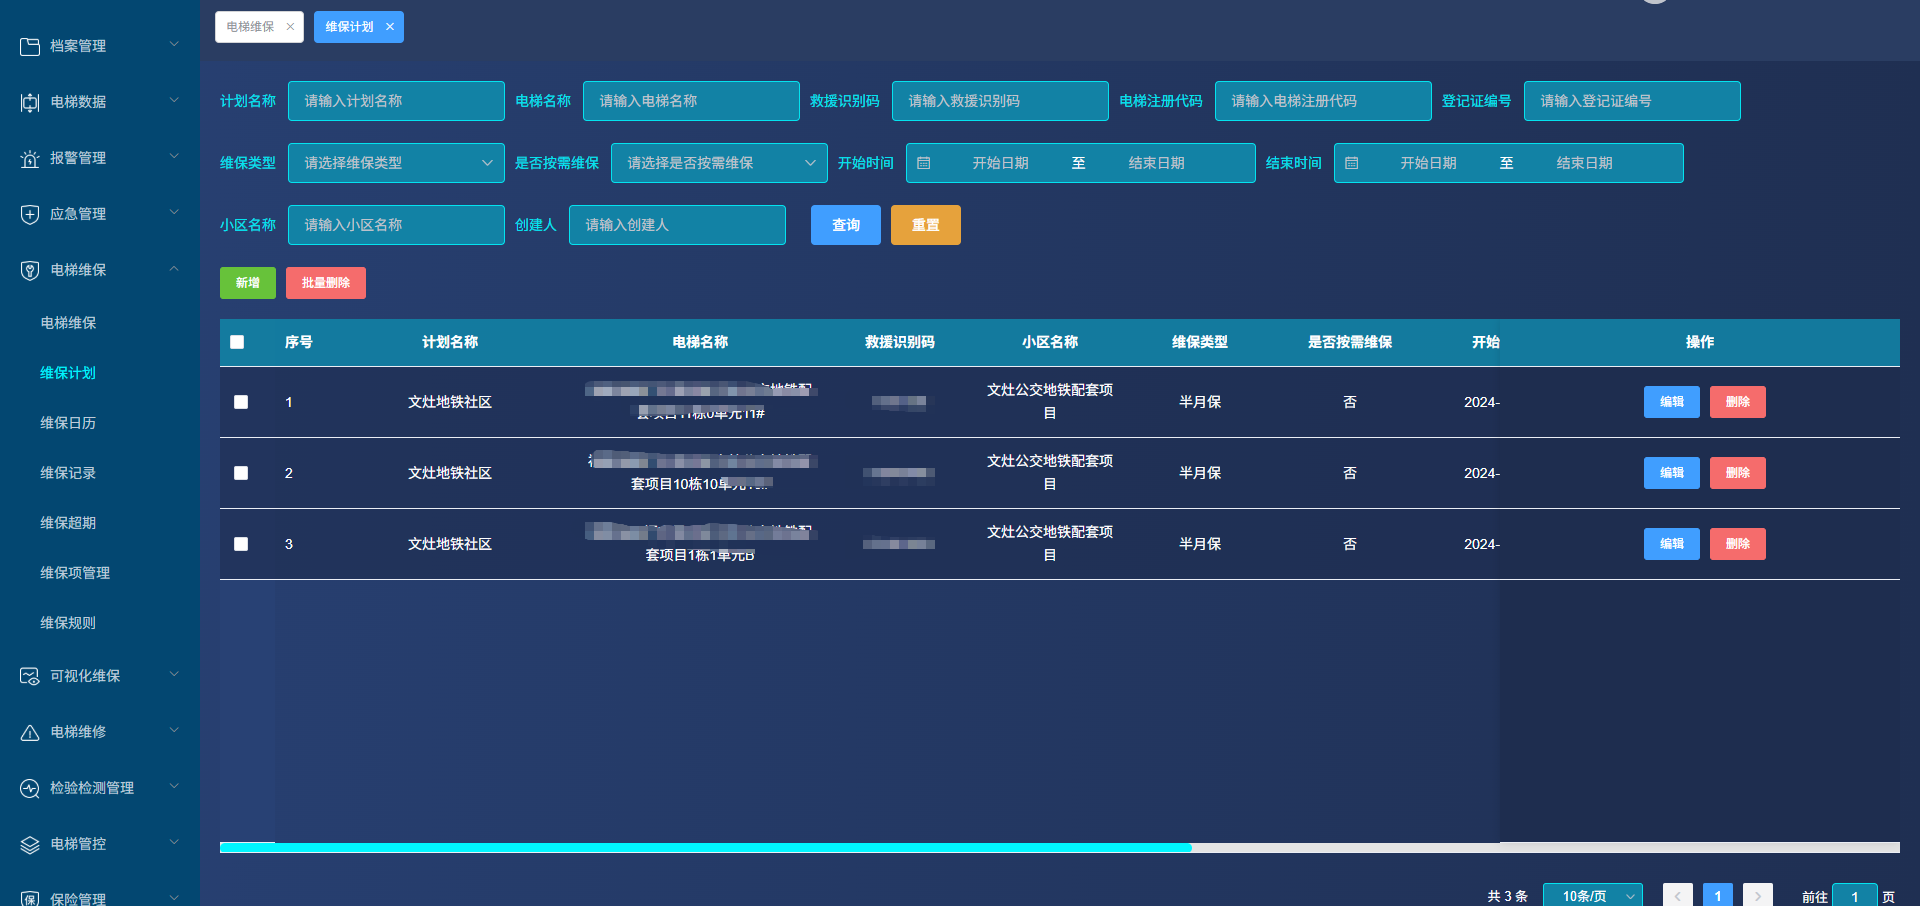Close the 维保计划 tab
Image resolution: width=1920 pixels, height=906 pixels.
(x=390, y=27)
